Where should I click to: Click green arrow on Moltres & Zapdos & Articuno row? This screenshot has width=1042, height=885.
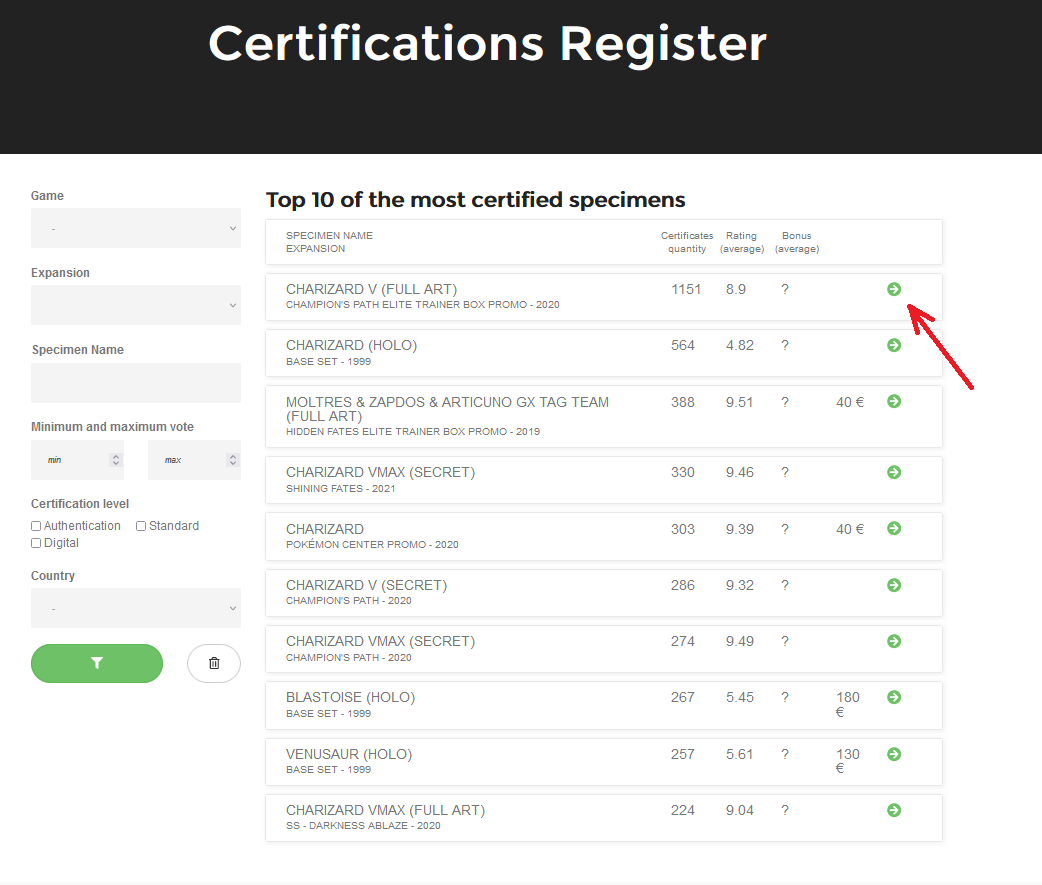click(894, 401)
